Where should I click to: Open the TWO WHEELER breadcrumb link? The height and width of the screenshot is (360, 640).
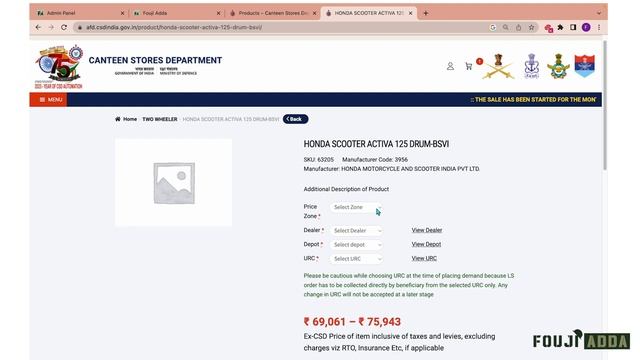(x=160, y=119)
